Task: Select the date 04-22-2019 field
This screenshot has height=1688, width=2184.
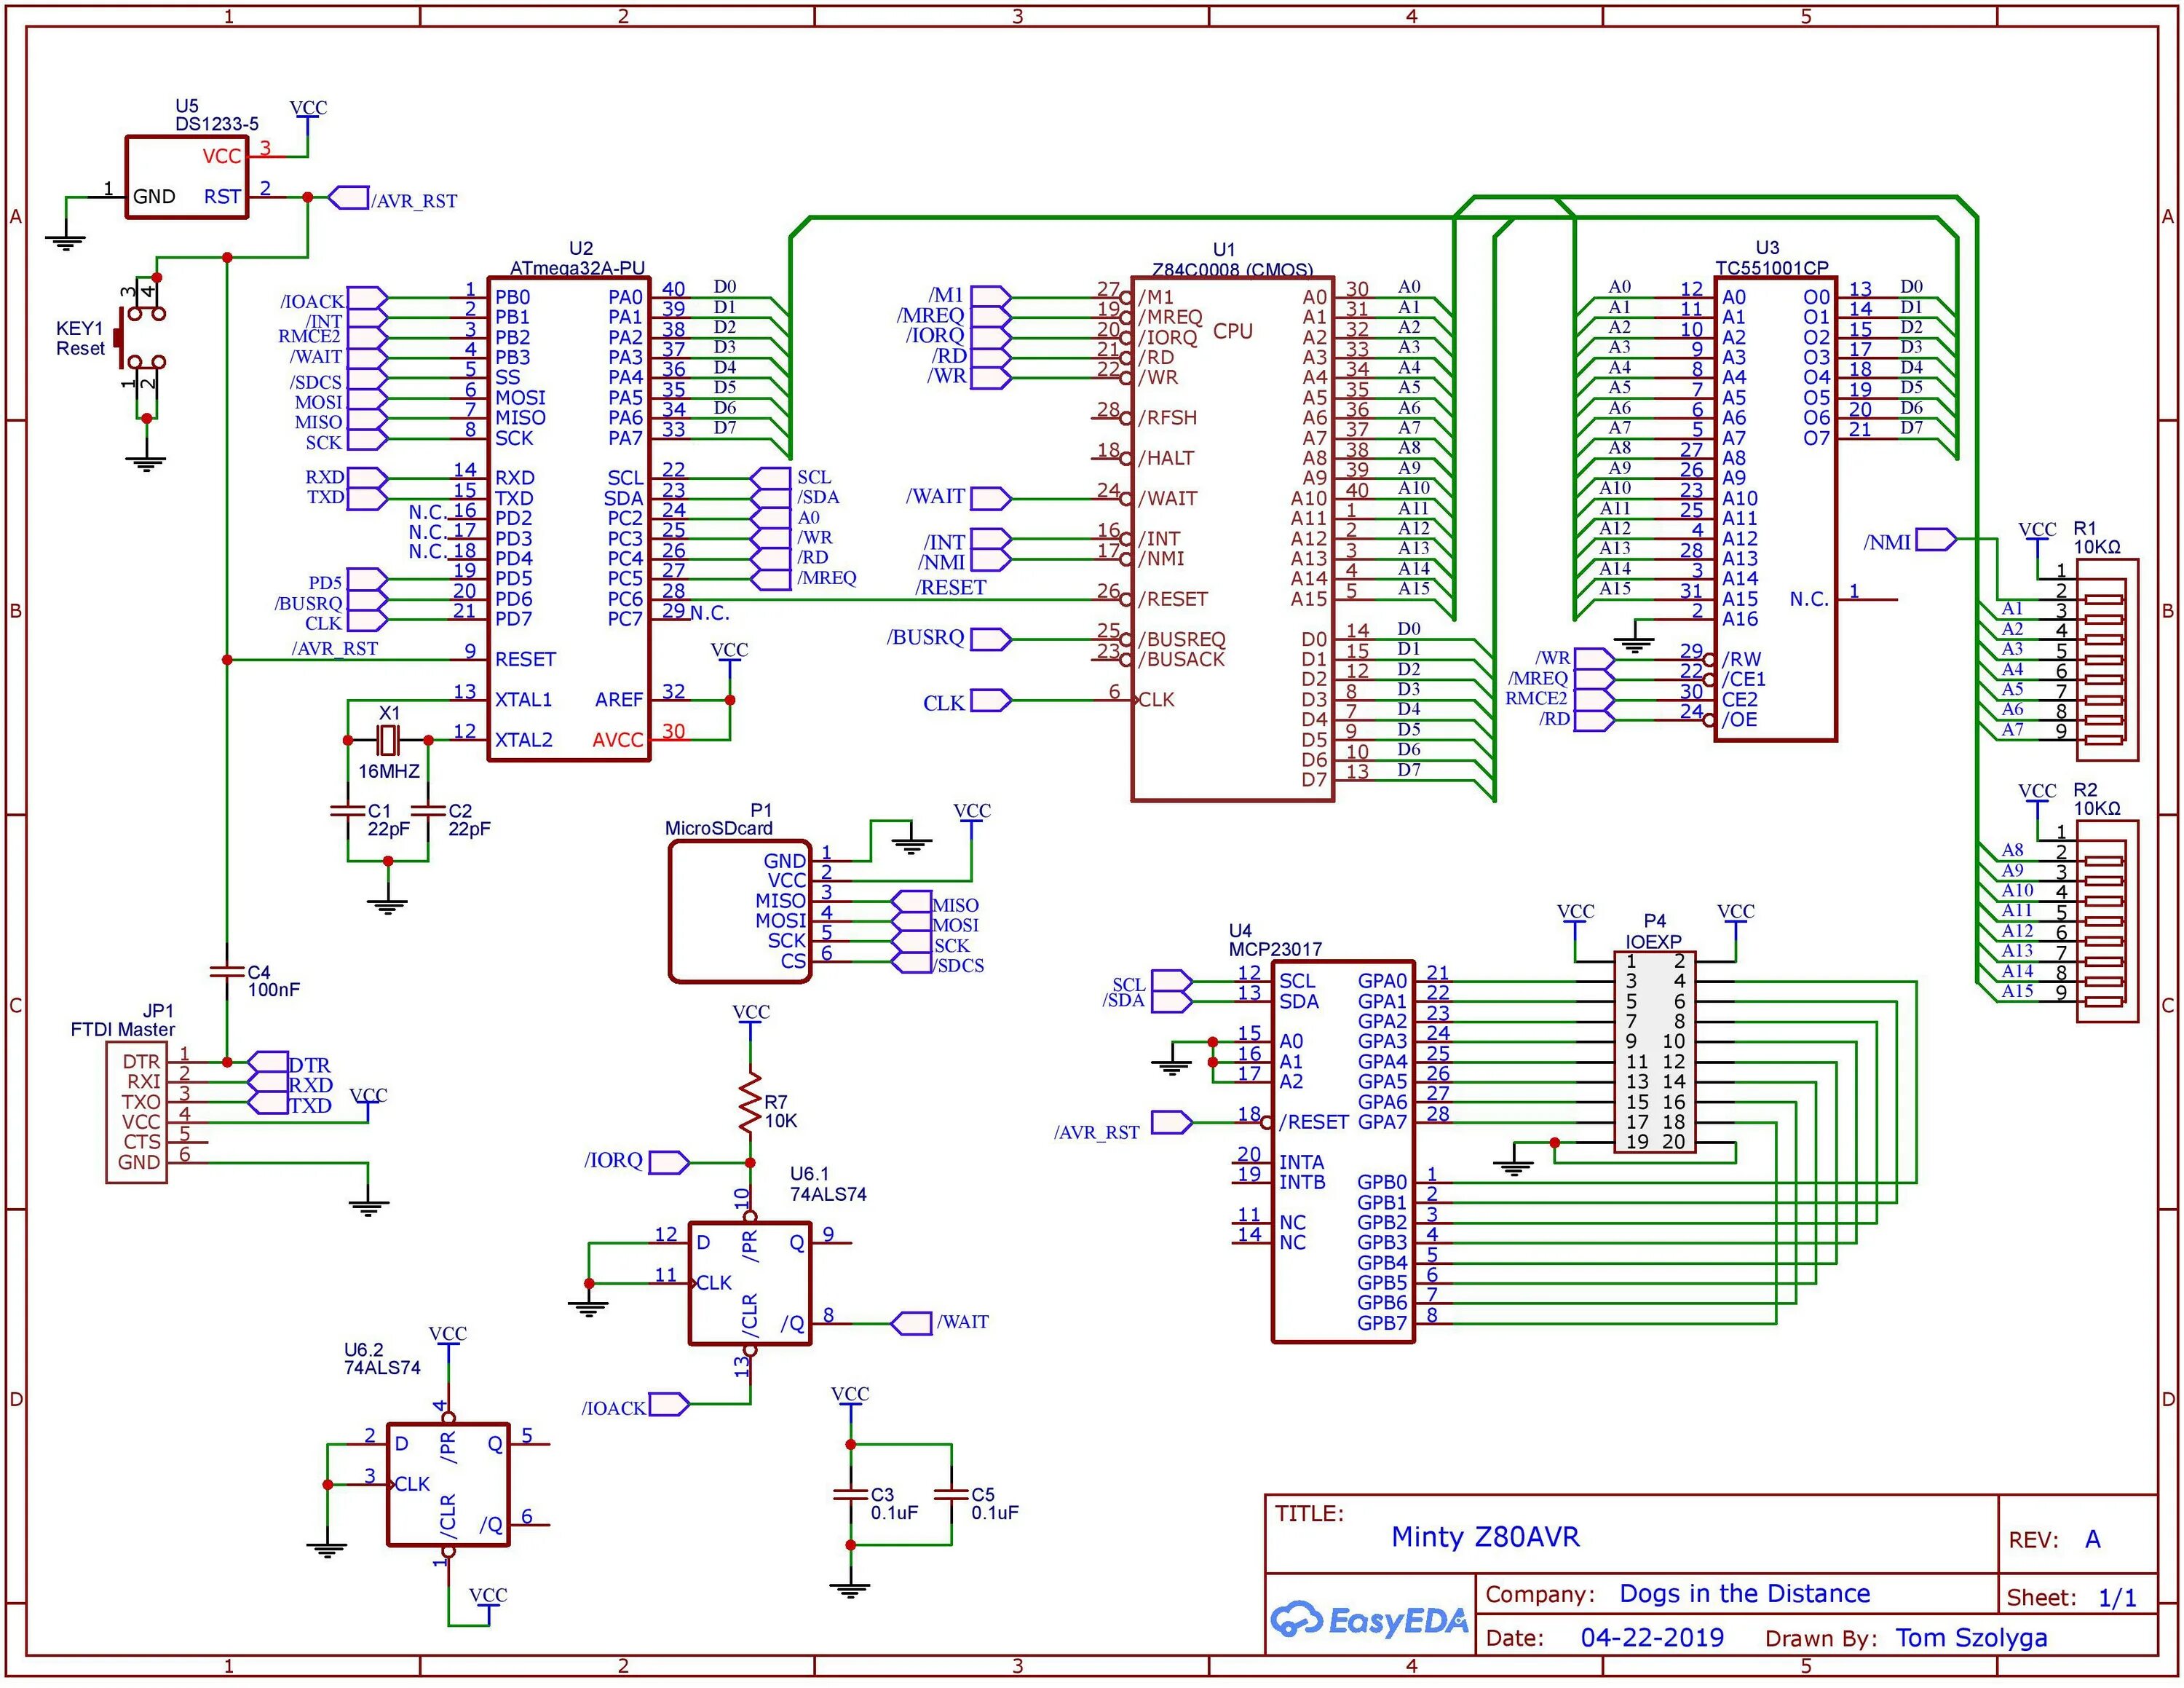Action: click(1652, 1638)
